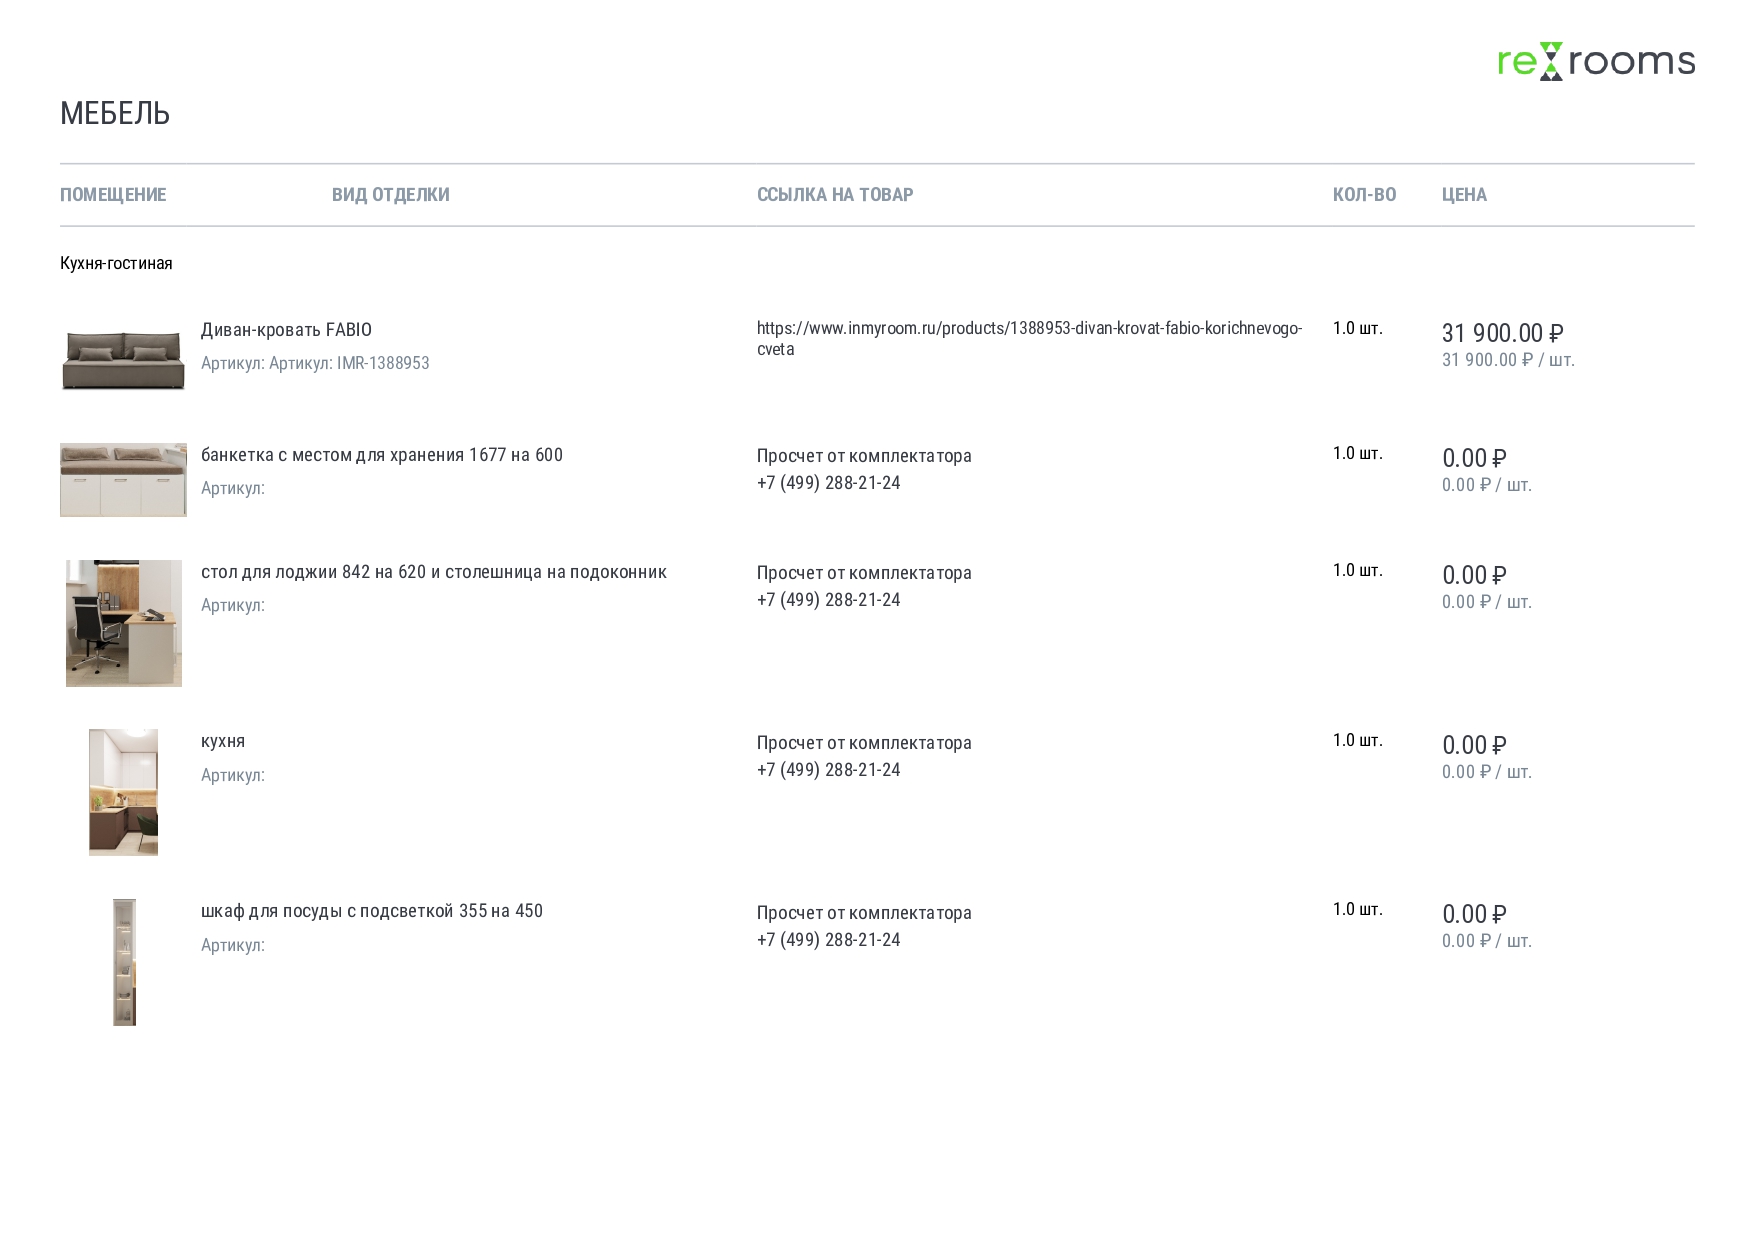Select the Диван-кровать FABIO item title
The image size is (1755, 1240).
[286, 330]
